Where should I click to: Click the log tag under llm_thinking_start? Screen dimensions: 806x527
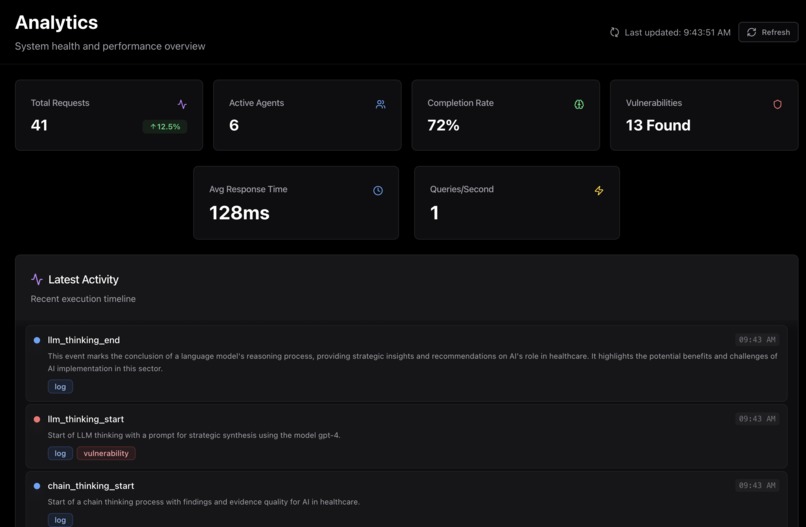[x=60, y=453]
